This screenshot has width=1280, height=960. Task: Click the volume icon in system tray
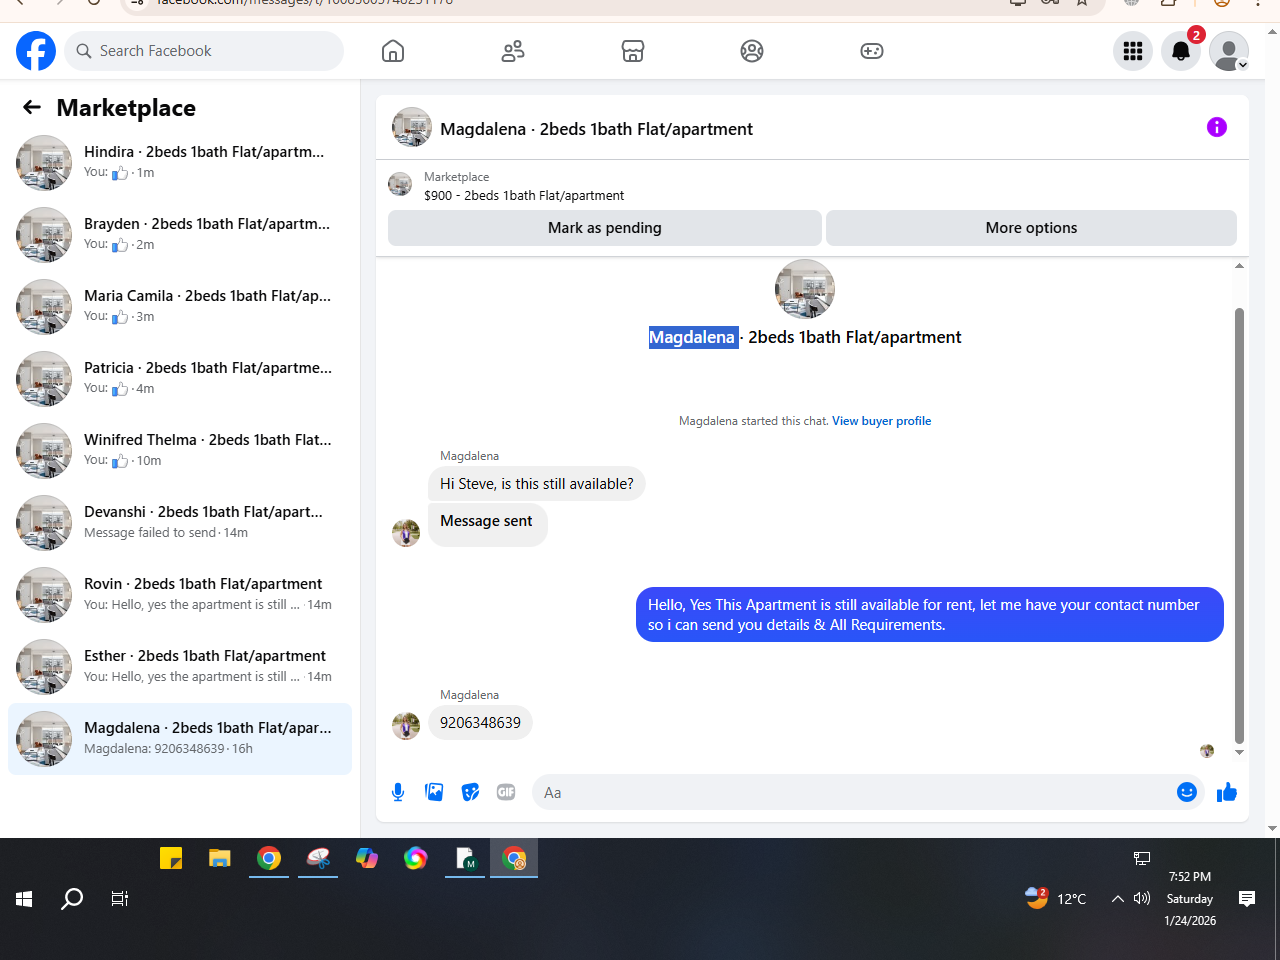1142,899
